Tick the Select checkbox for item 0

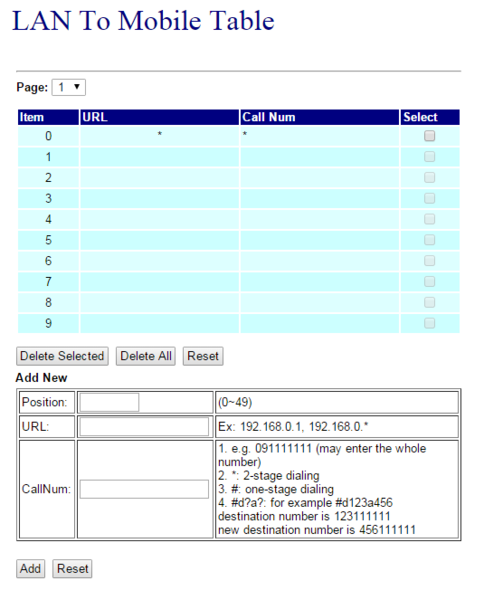point(429,136)
